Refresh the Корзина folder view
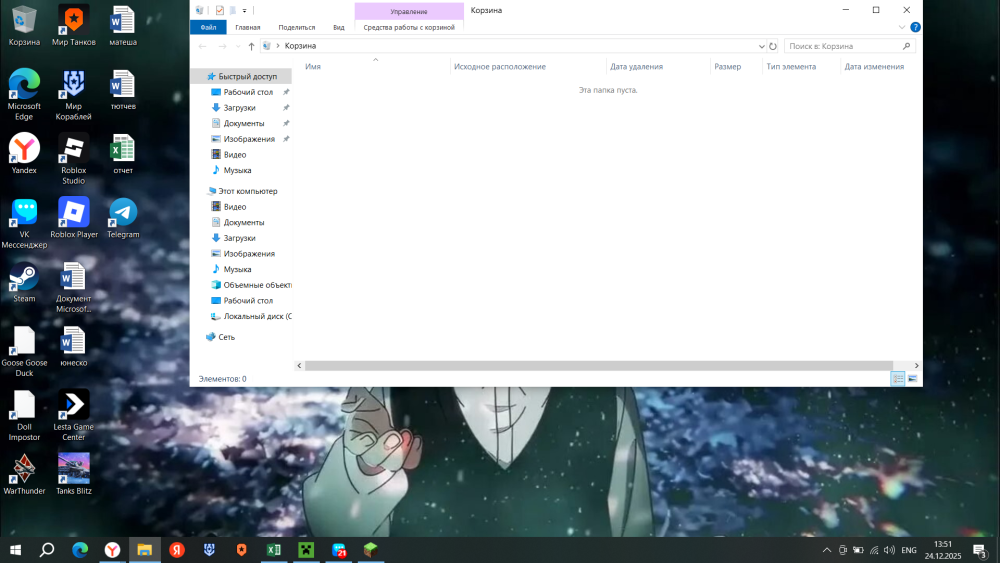This screenshot has height=563, width=1000. point(772,46)
